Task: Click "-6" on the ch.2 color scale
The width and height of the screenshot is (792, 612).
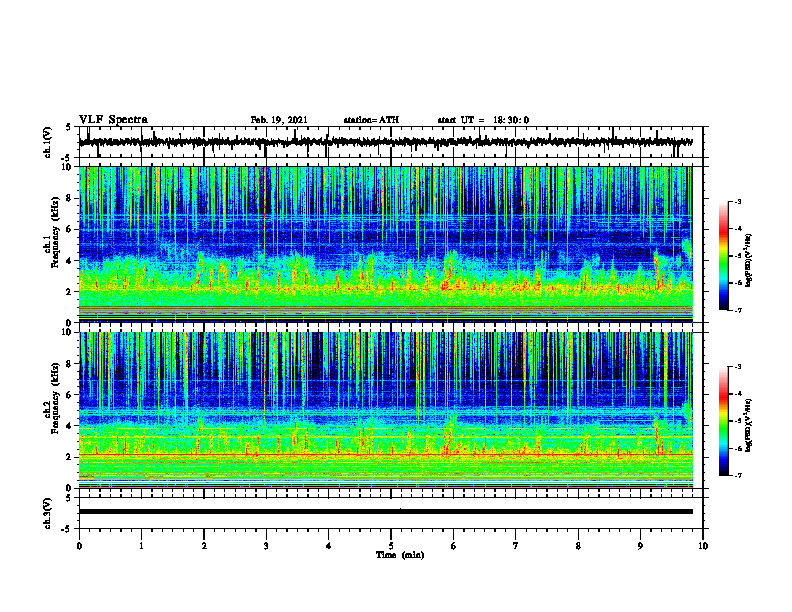Action: tap(738, 448)
